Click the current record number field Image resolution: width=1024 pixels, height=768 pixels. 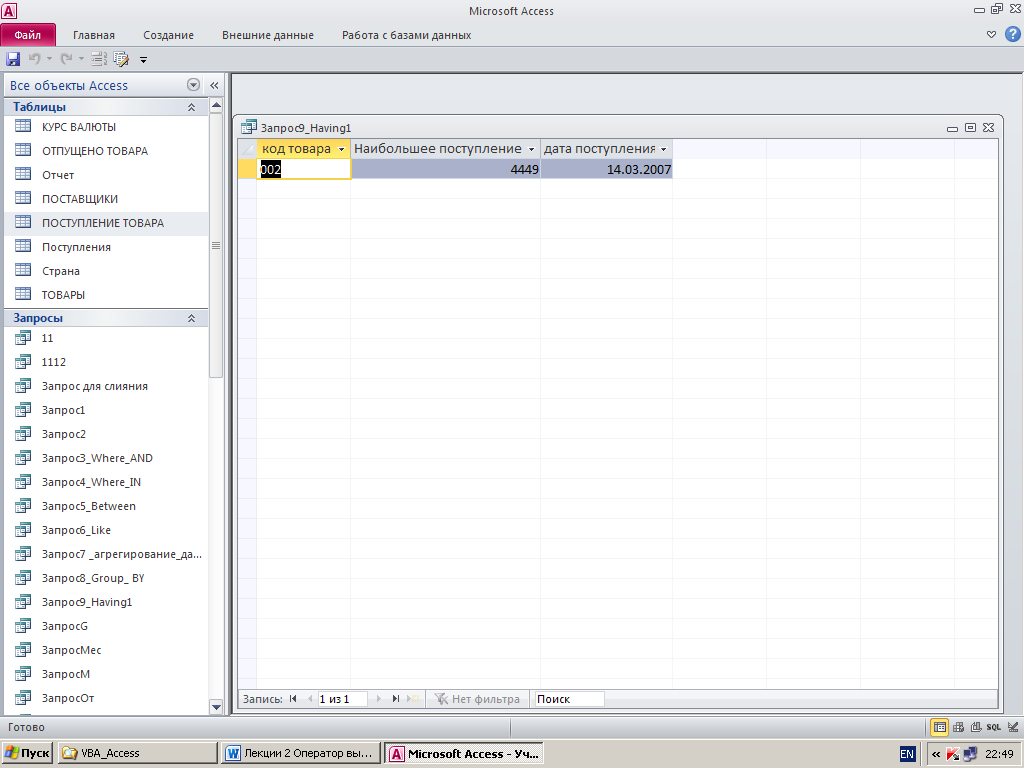[x=342, y=699]
